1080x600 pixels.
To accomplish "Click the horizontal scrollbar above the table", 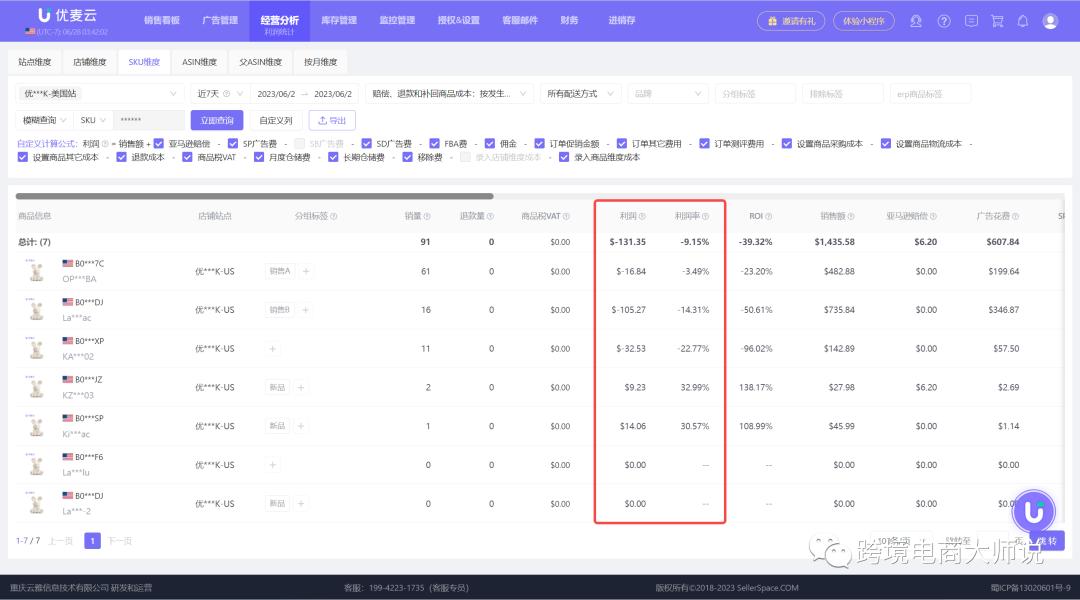I will tap(255, 196).
